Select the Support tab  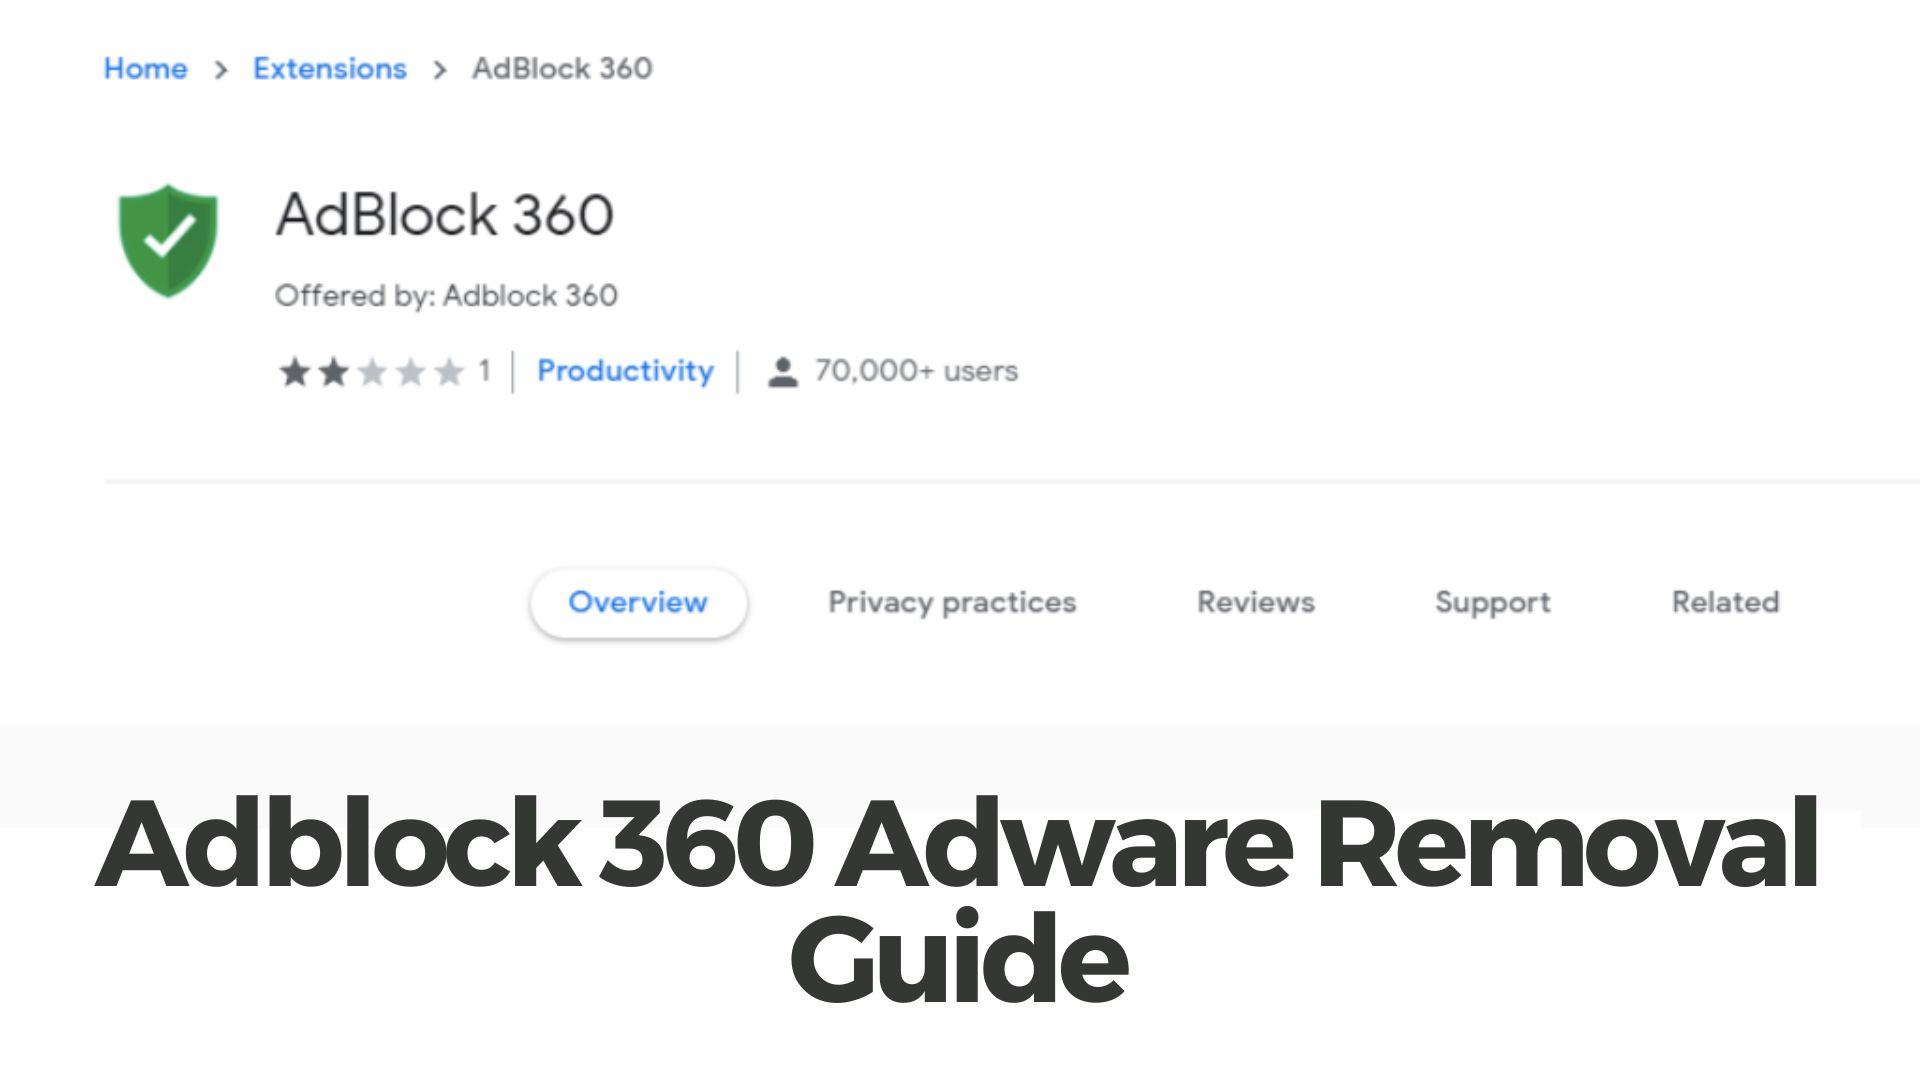[1492, 602]
